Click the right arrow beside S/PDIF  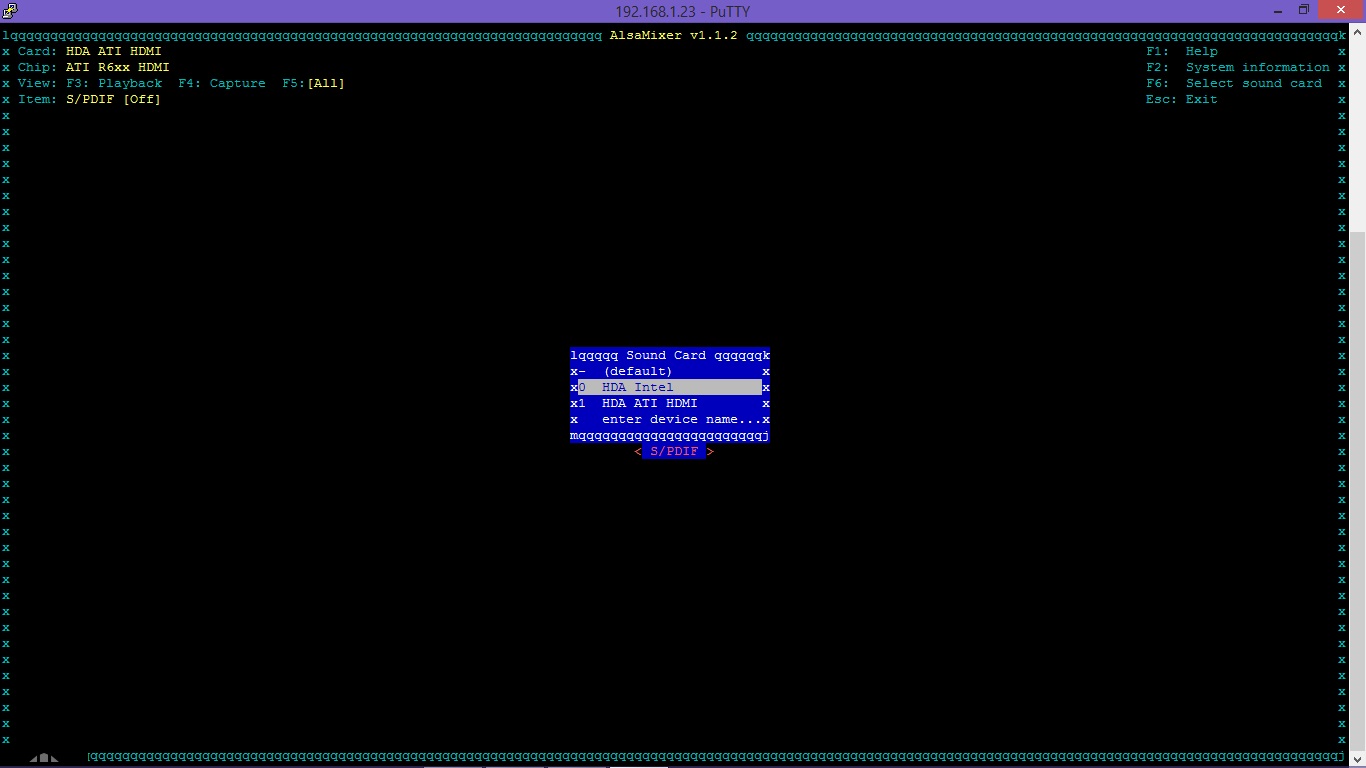pyautogui.click(x=710, y=451)
